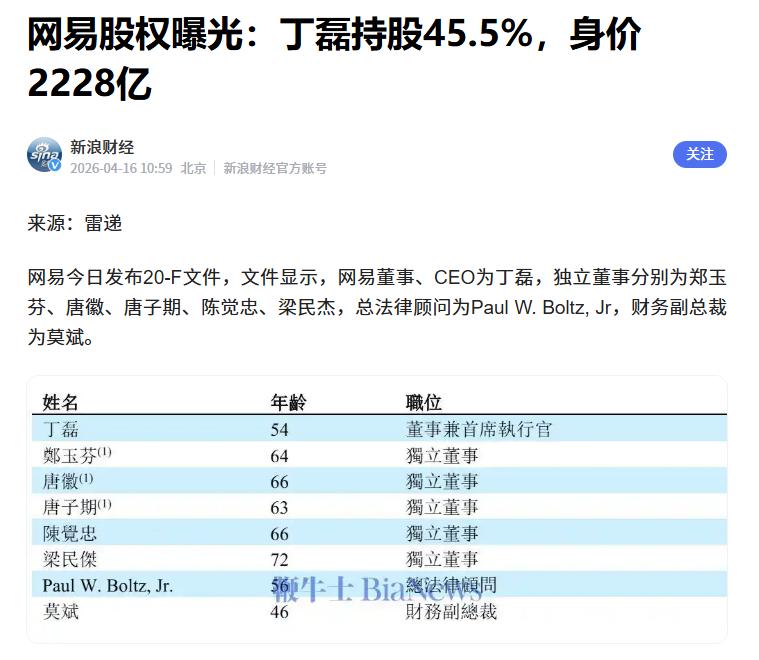759x660 pixels.
Task: Click the article headline about 网易股权曝光
Action: [x=334, y=58]
